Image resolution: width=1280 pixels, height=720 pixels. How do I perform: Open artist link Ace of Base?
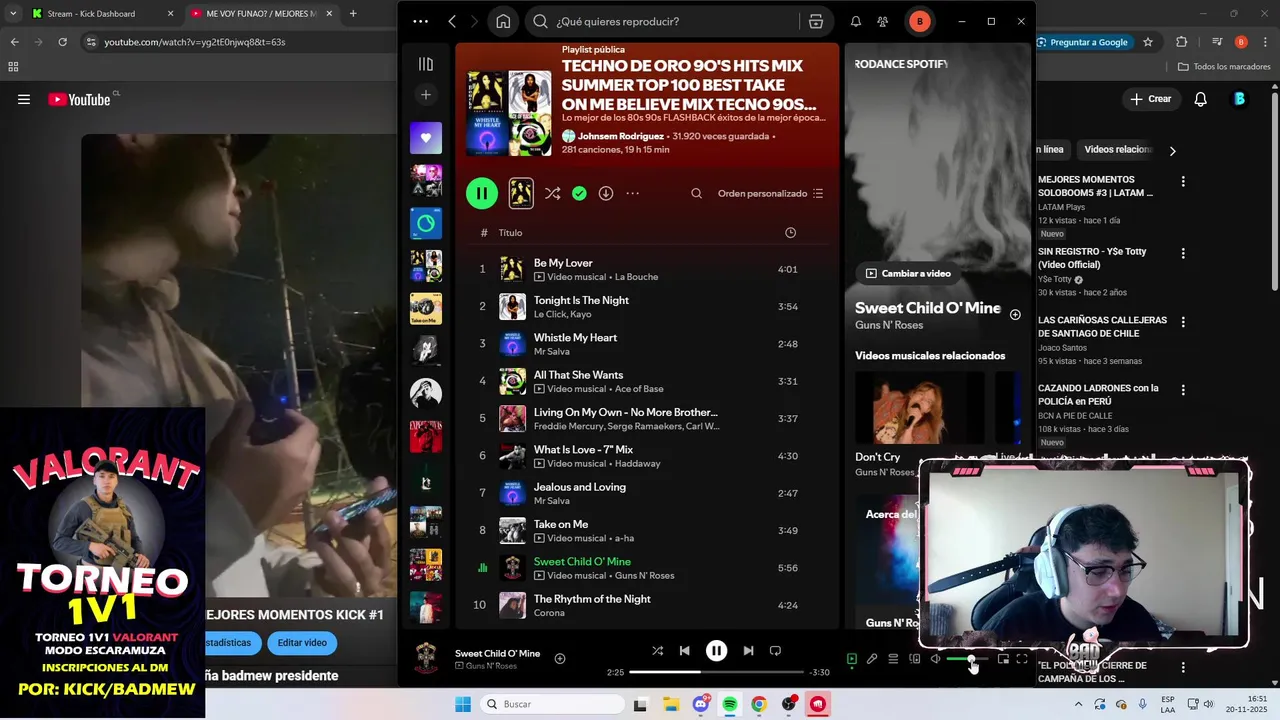tap(639, 389)
